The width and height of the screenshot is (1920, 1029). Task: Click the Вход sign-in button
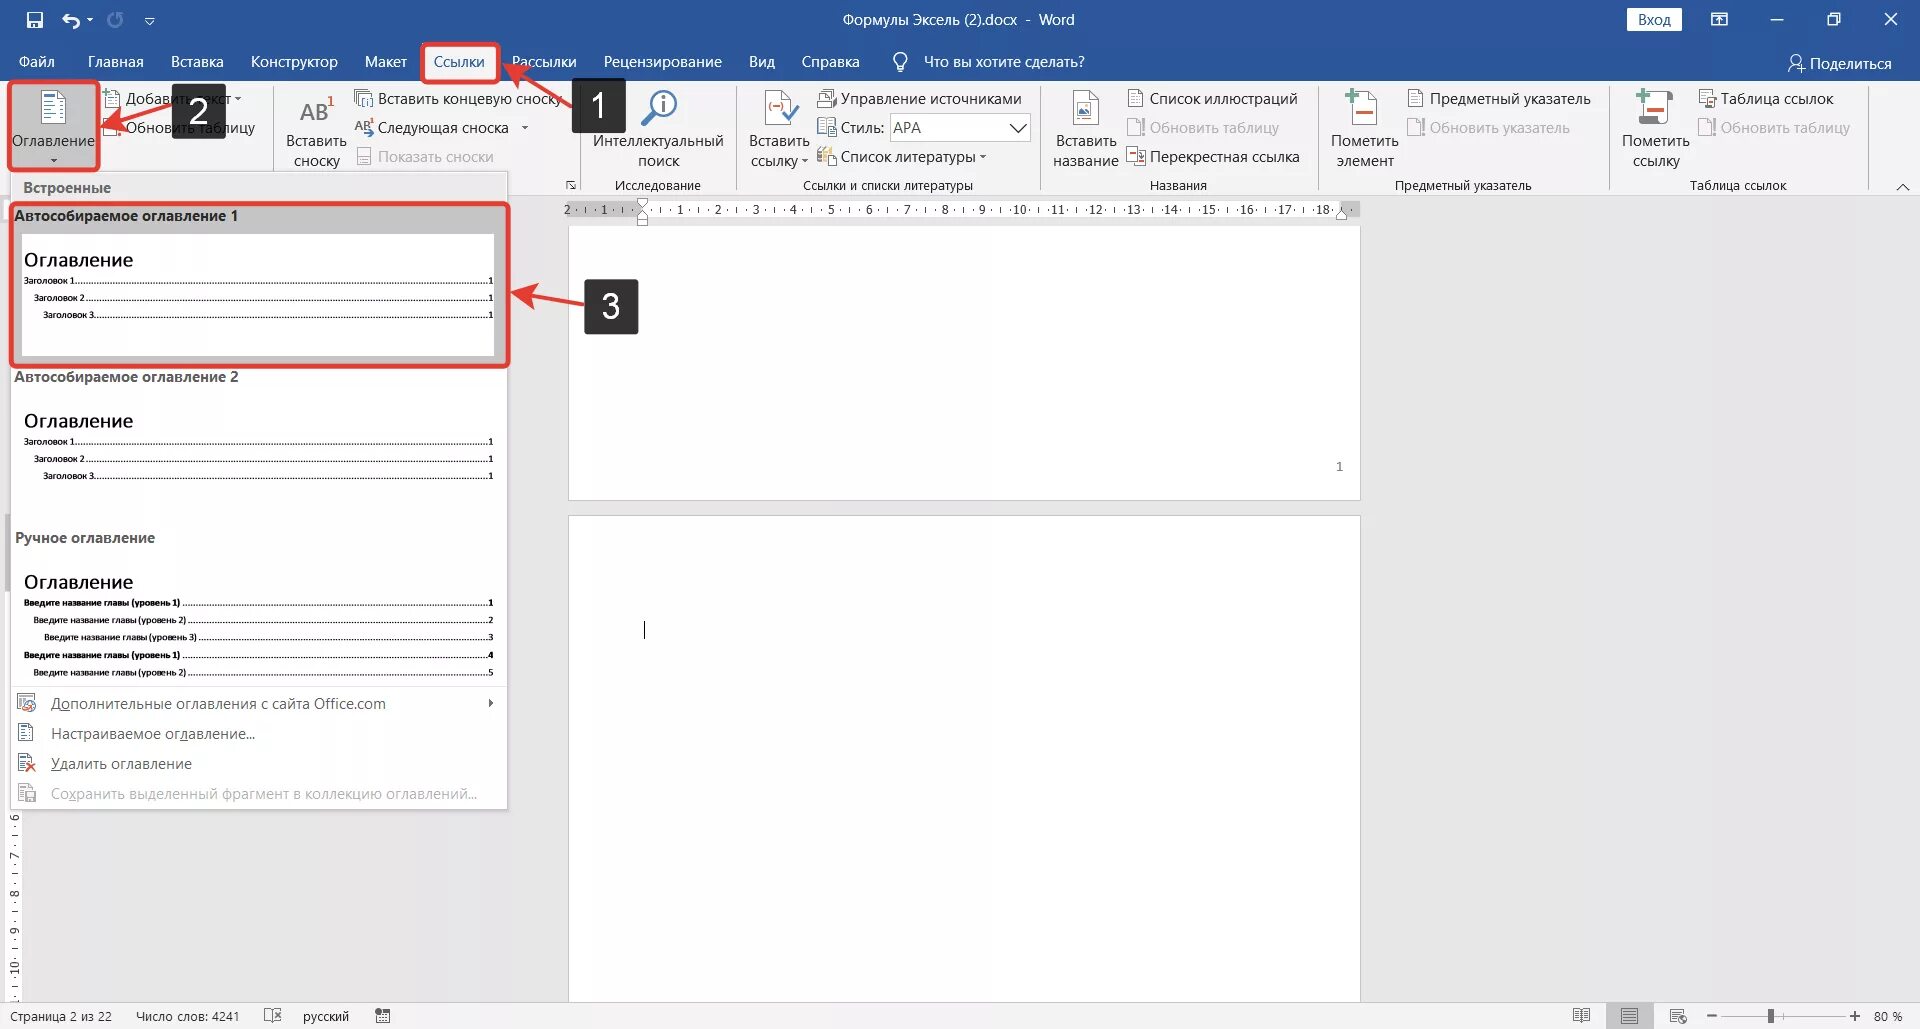(1654, 20)
